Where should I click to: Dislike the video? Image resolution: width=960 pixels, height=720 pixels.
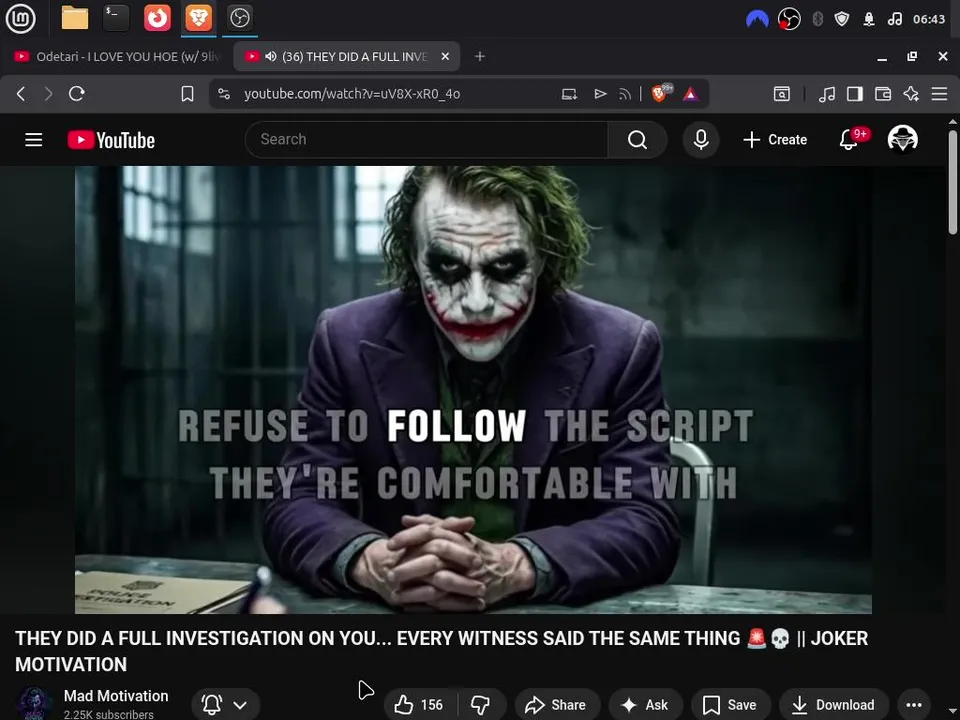click(x=481, y=705)
